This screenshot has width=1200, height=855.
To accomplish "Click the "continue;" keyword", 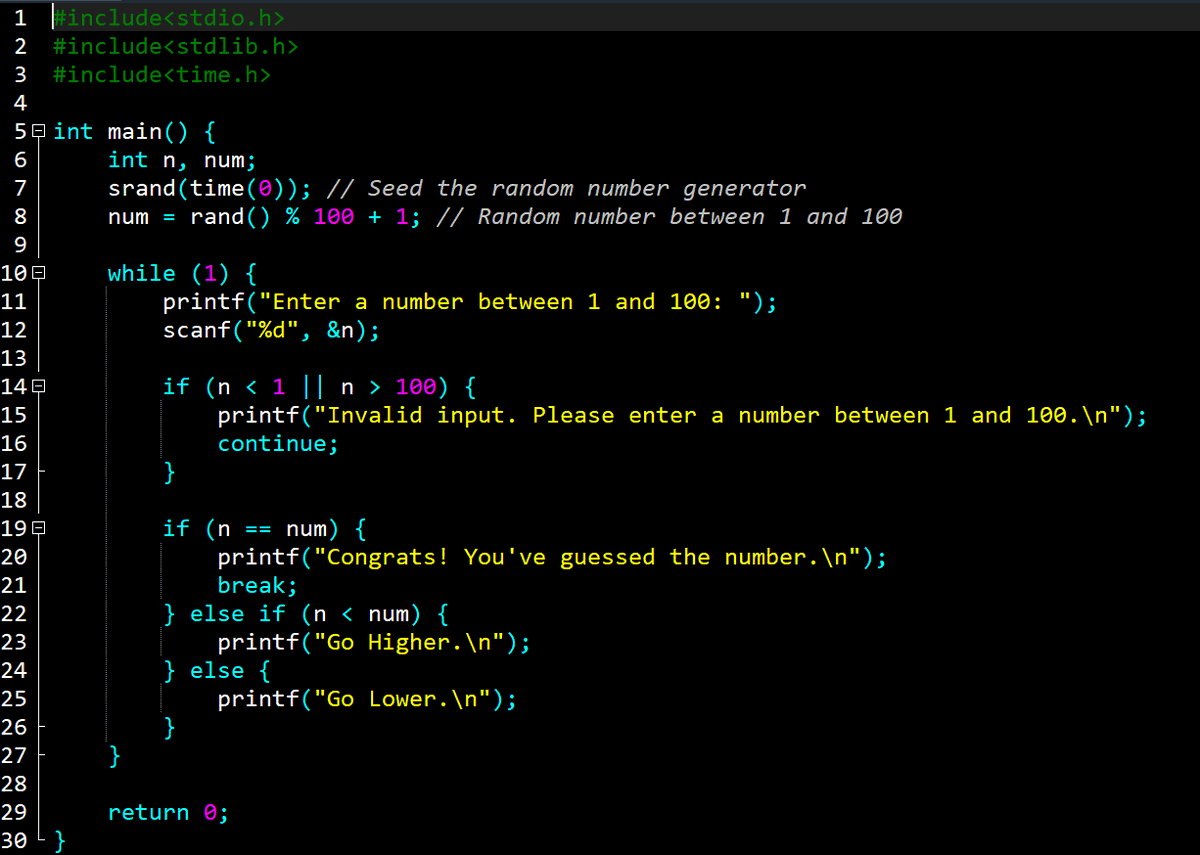I will click(x=278, y=443).
